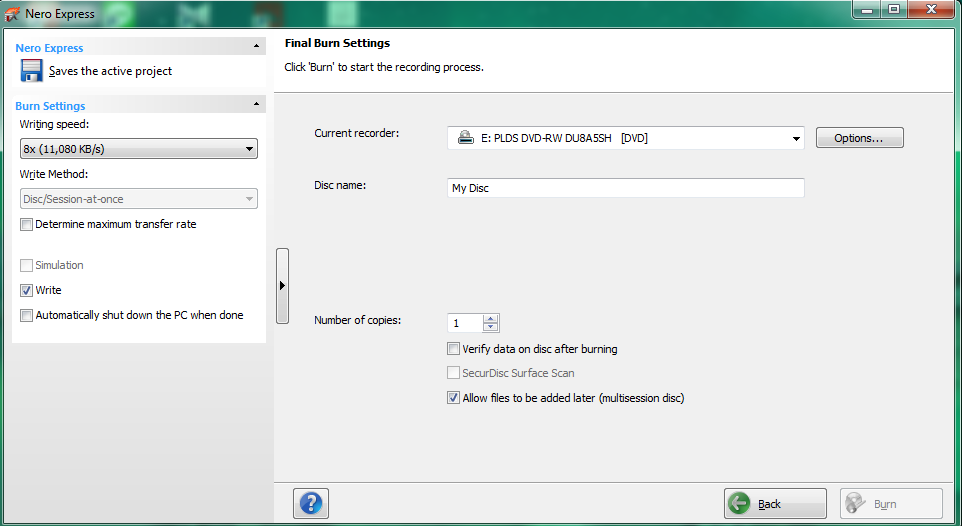Image resolution: width=962 pixels, height=526 pixels.
Task: Uncheck the Write checkbox
Action: tap(26, 290)
